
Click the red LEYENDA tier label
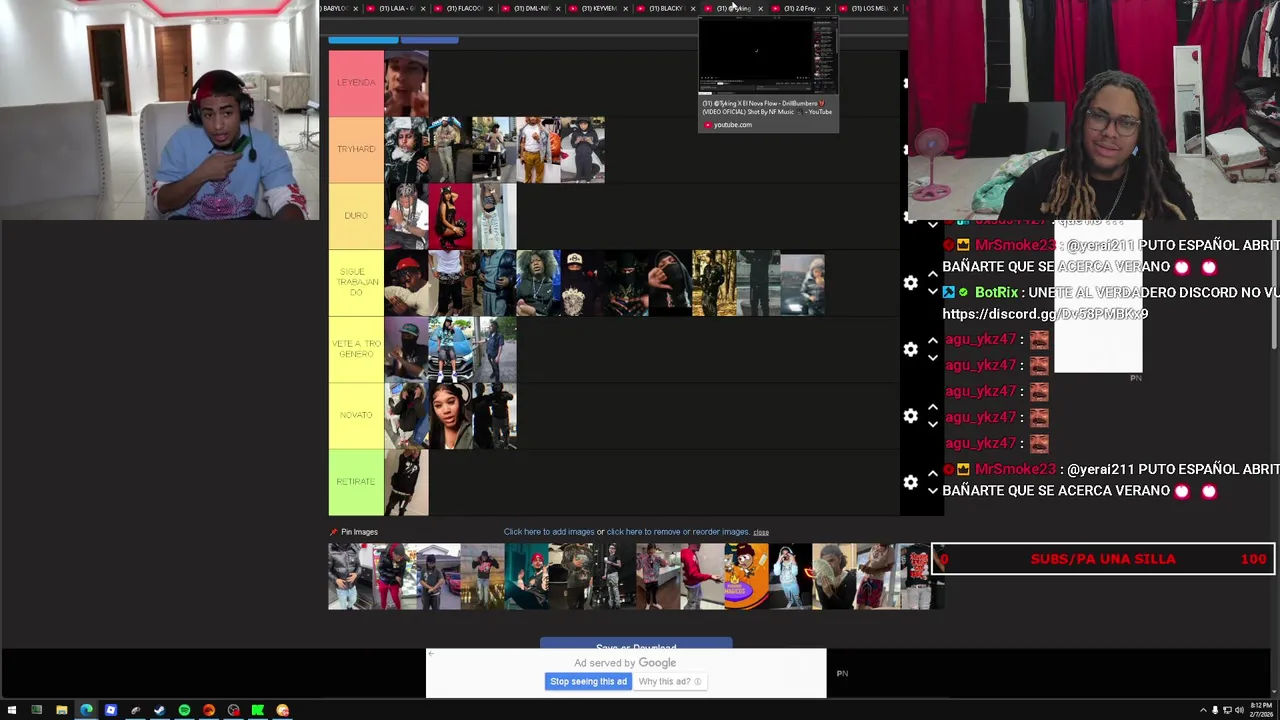pos(356,83)
